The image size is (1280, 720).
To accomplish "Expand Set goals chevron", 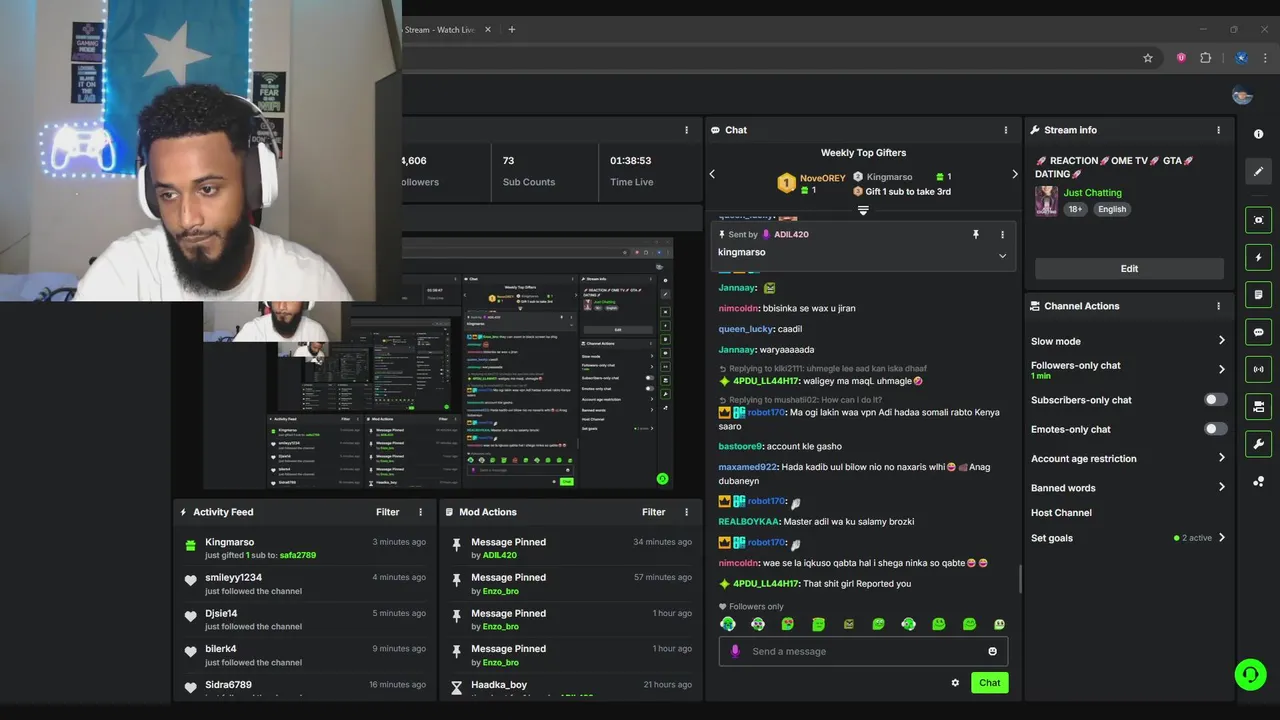I will 1221,538.
